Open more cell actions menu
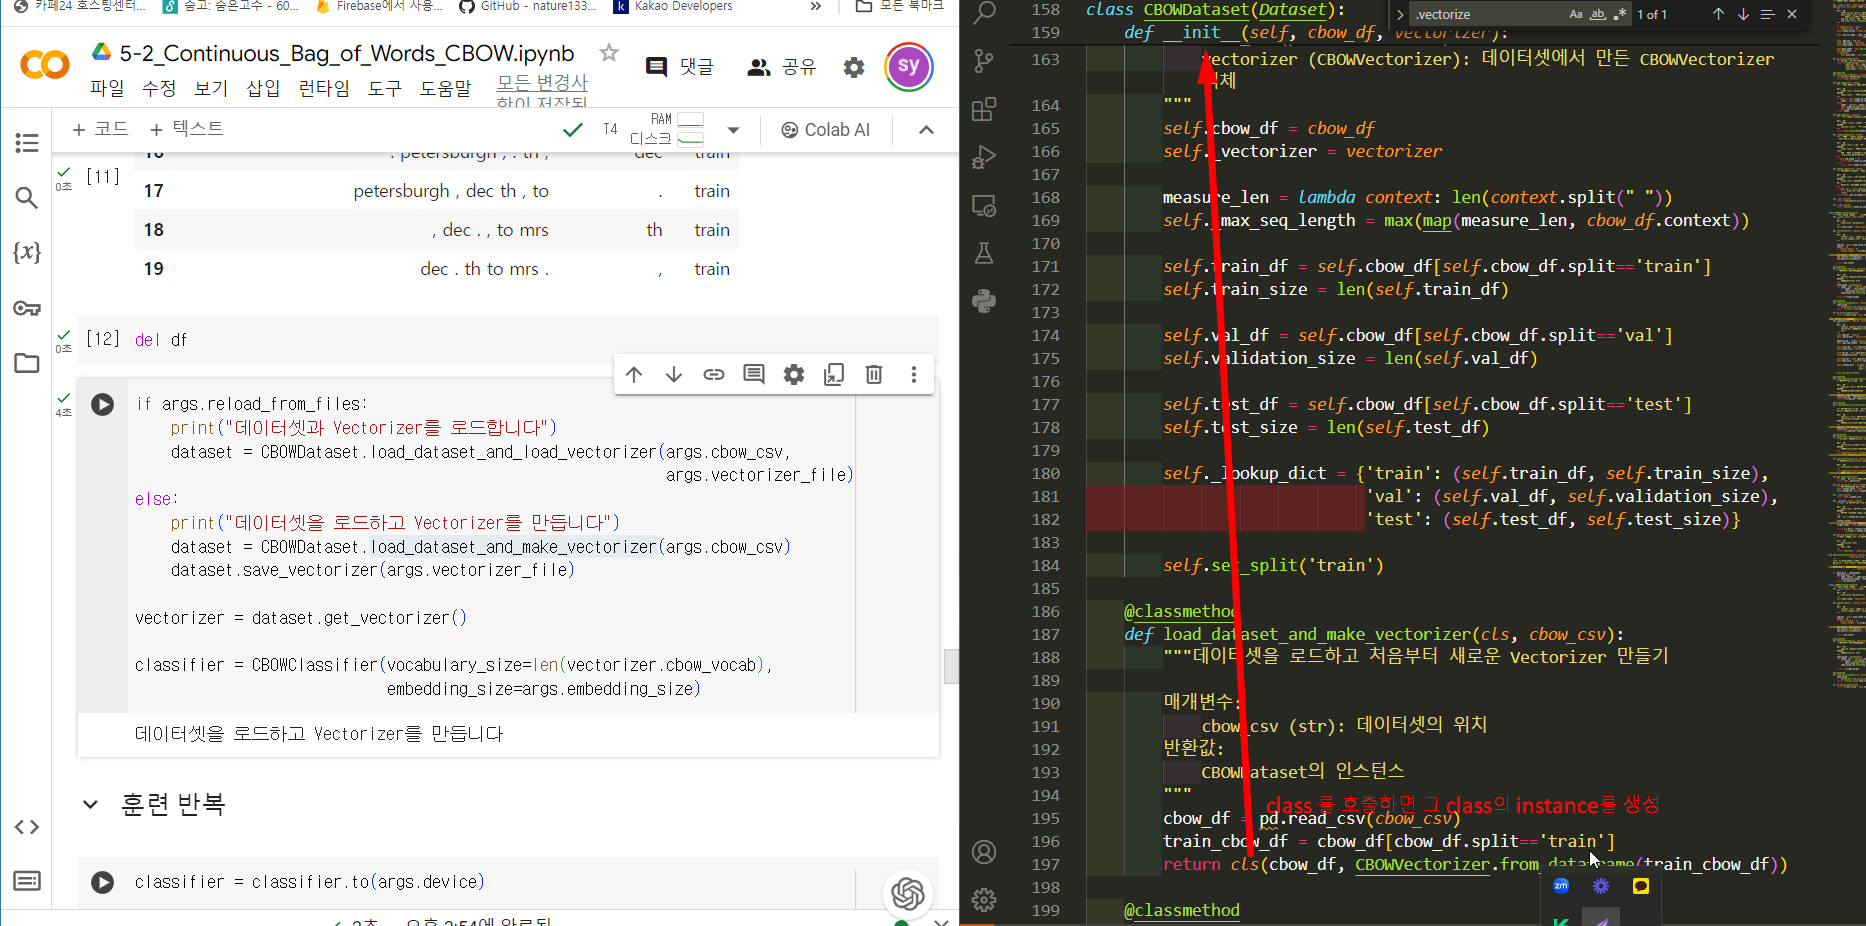The height and width of the screenshot is (926, 1866). coord(914,374)
